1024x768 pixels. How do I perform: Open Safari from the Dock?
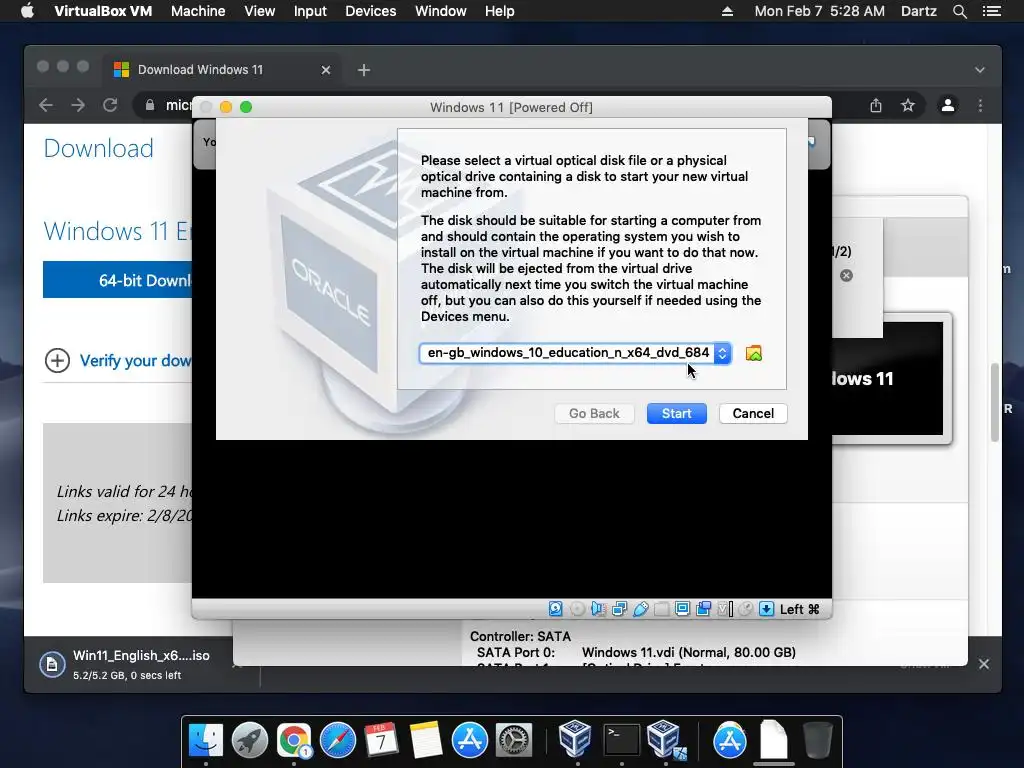pyautogui.click(x=338, y=740)
